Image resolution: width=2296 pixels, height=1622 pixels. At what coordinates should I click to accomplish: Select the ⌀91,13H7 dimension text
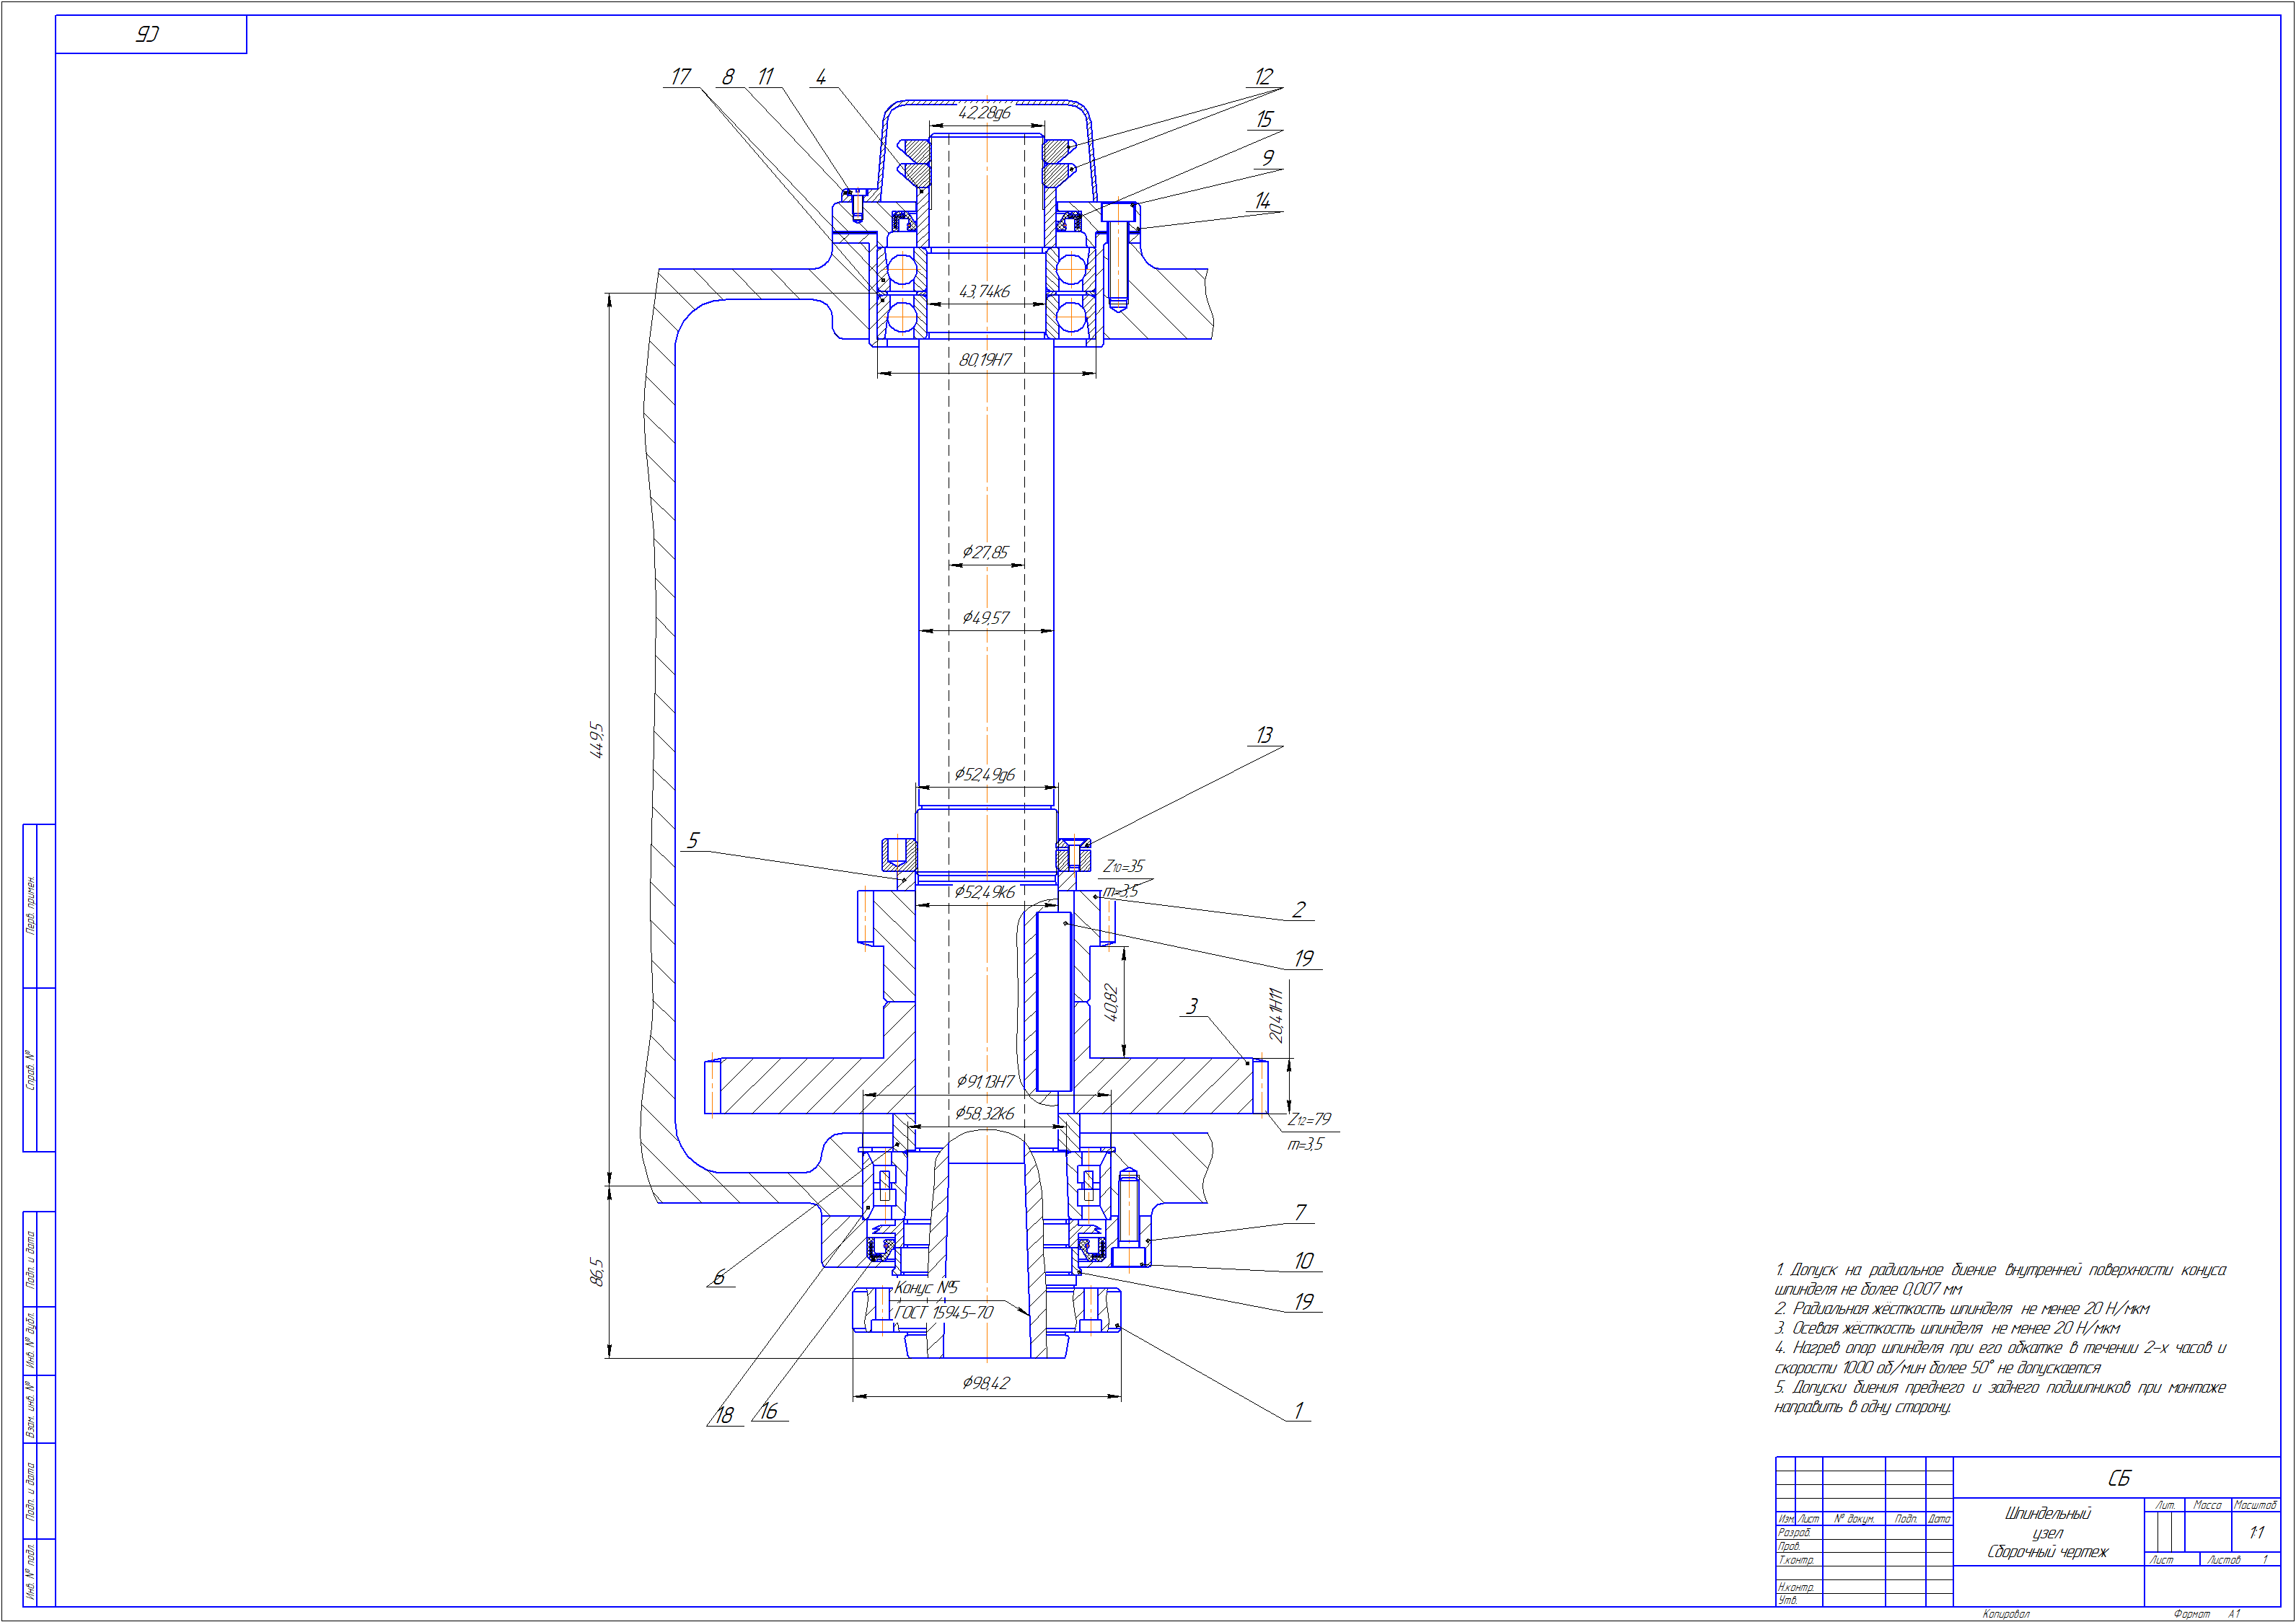coord(985,1082)
